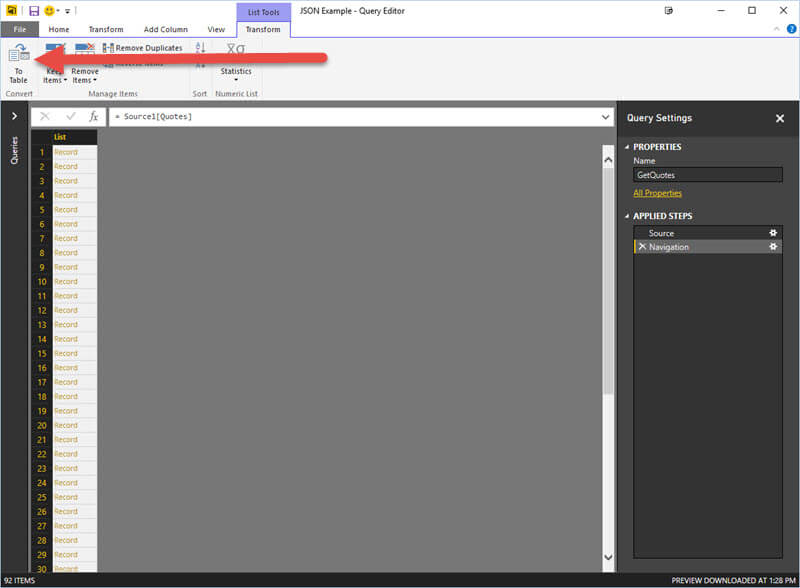Expand the Queries pane chevron
Image resolution: width=800 pixels, height=588 pixels.
coord(14,117)
